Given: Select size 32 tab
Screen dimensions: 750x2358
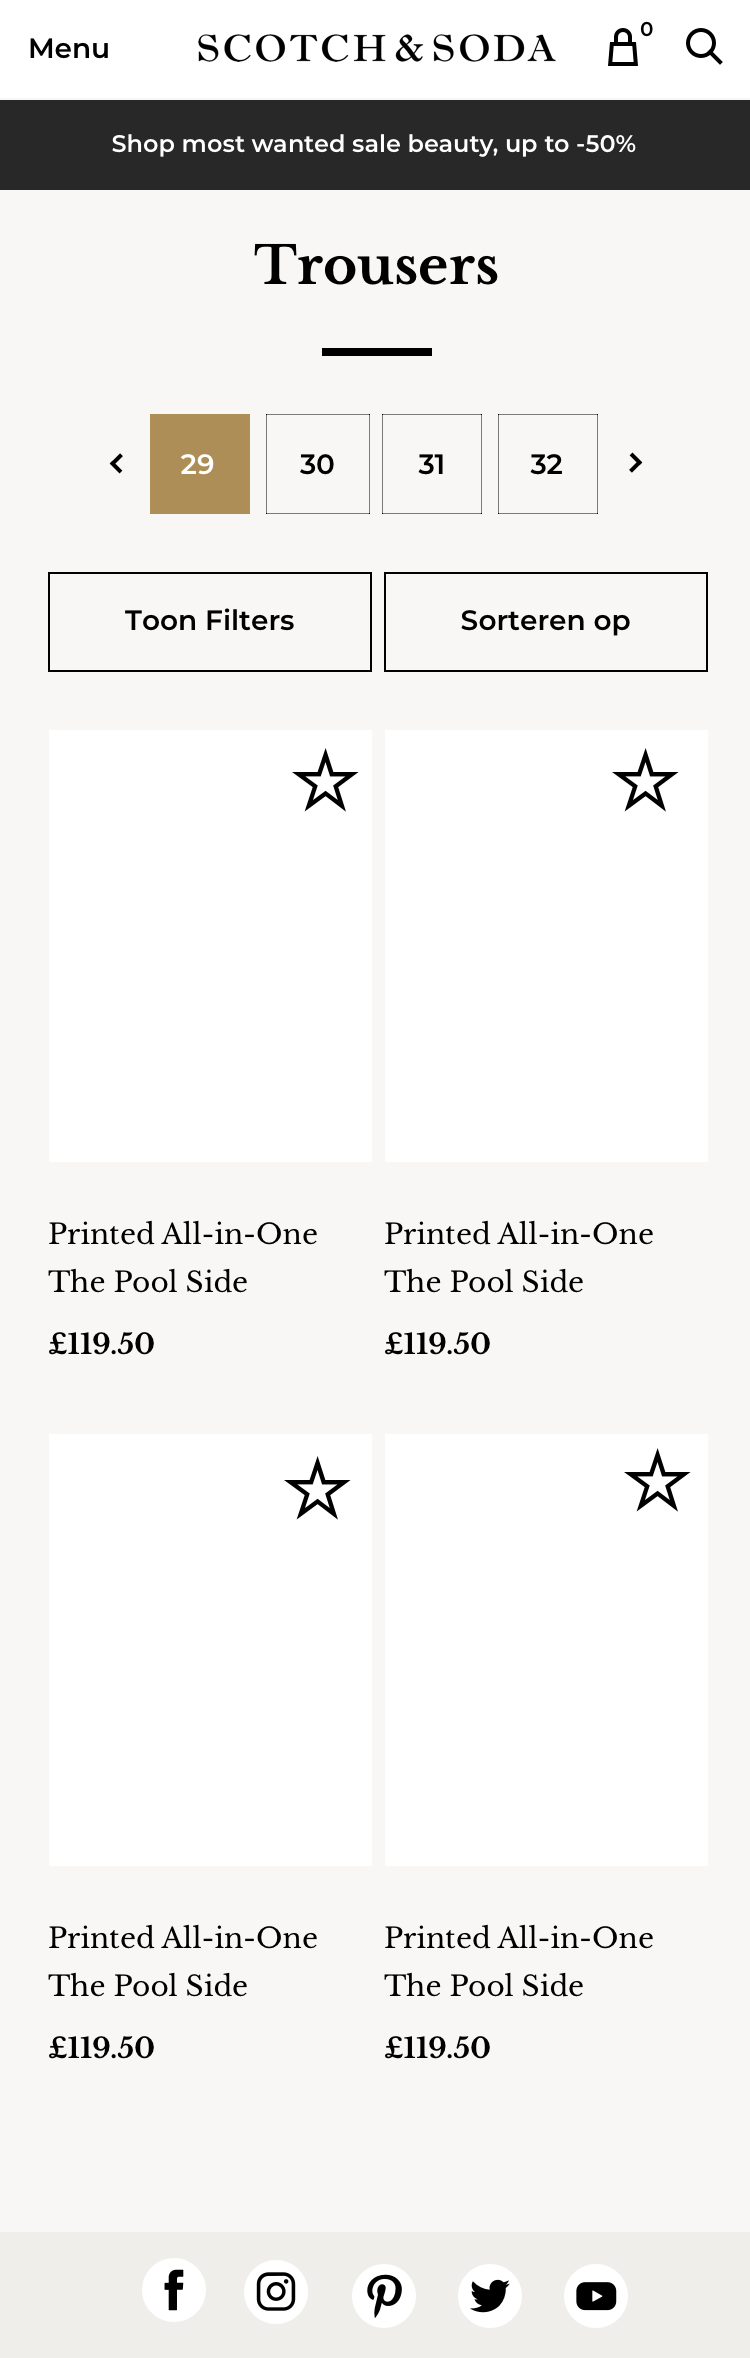Looking at the screenshot, I should pyautogui.click(x=548, y=464).
